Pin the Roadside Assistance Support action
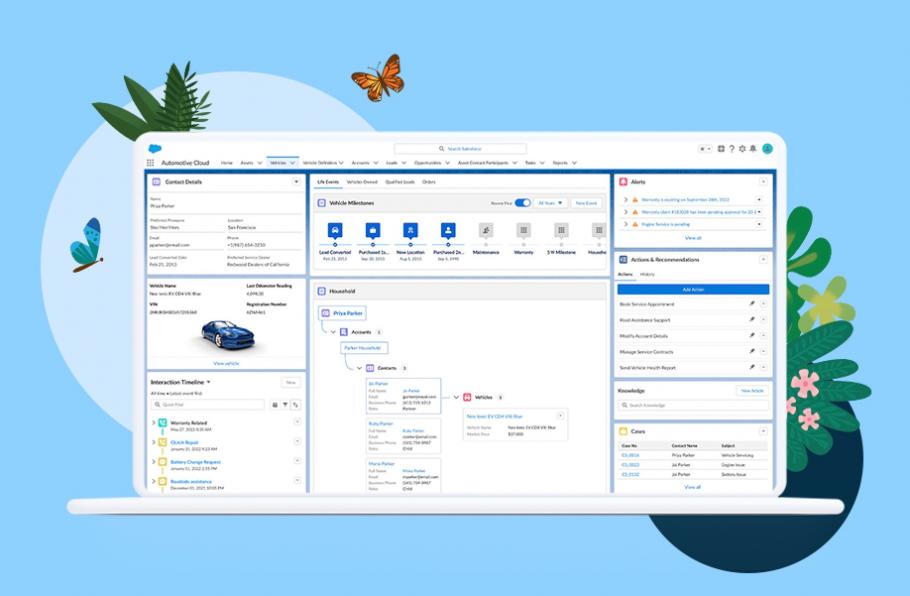 coord(752,320)
